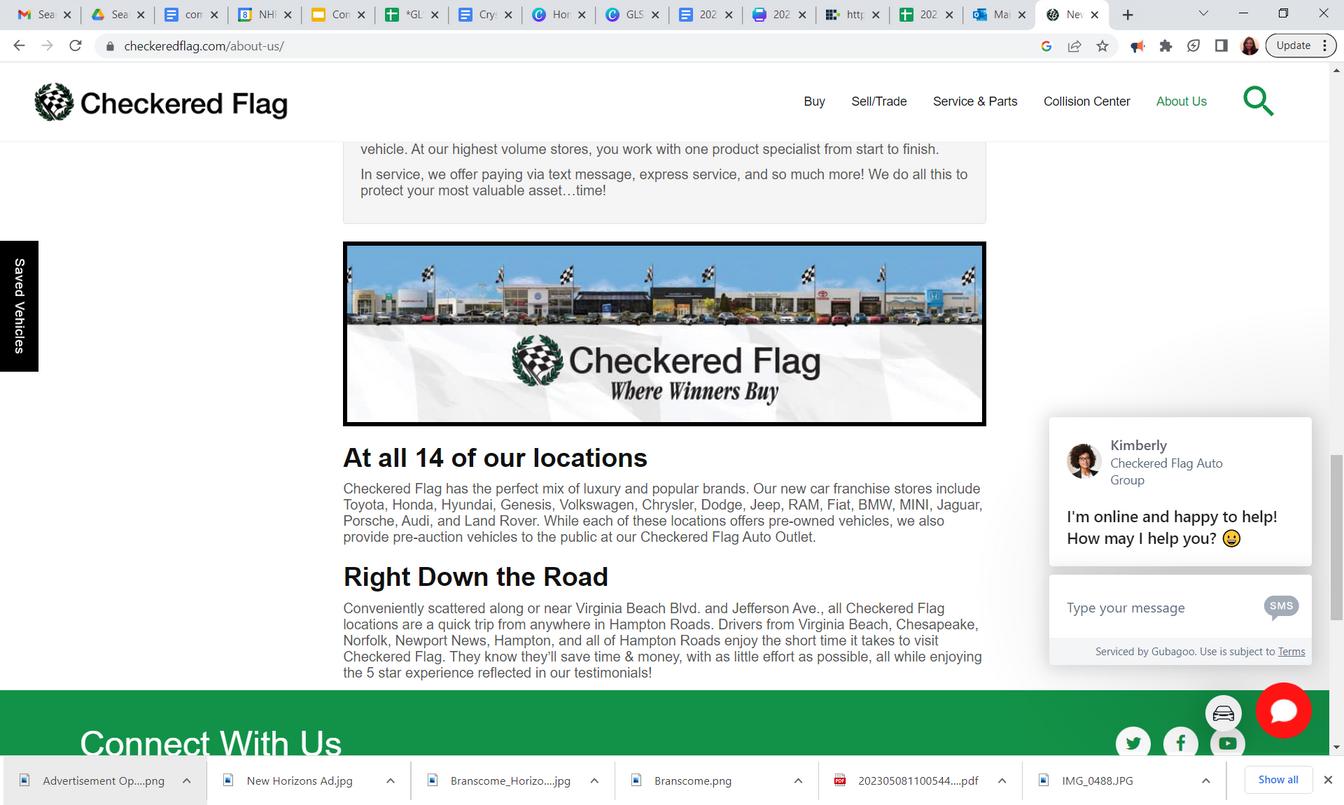Open the IMG_0488.JPG downloaded file

point(1098,781)
